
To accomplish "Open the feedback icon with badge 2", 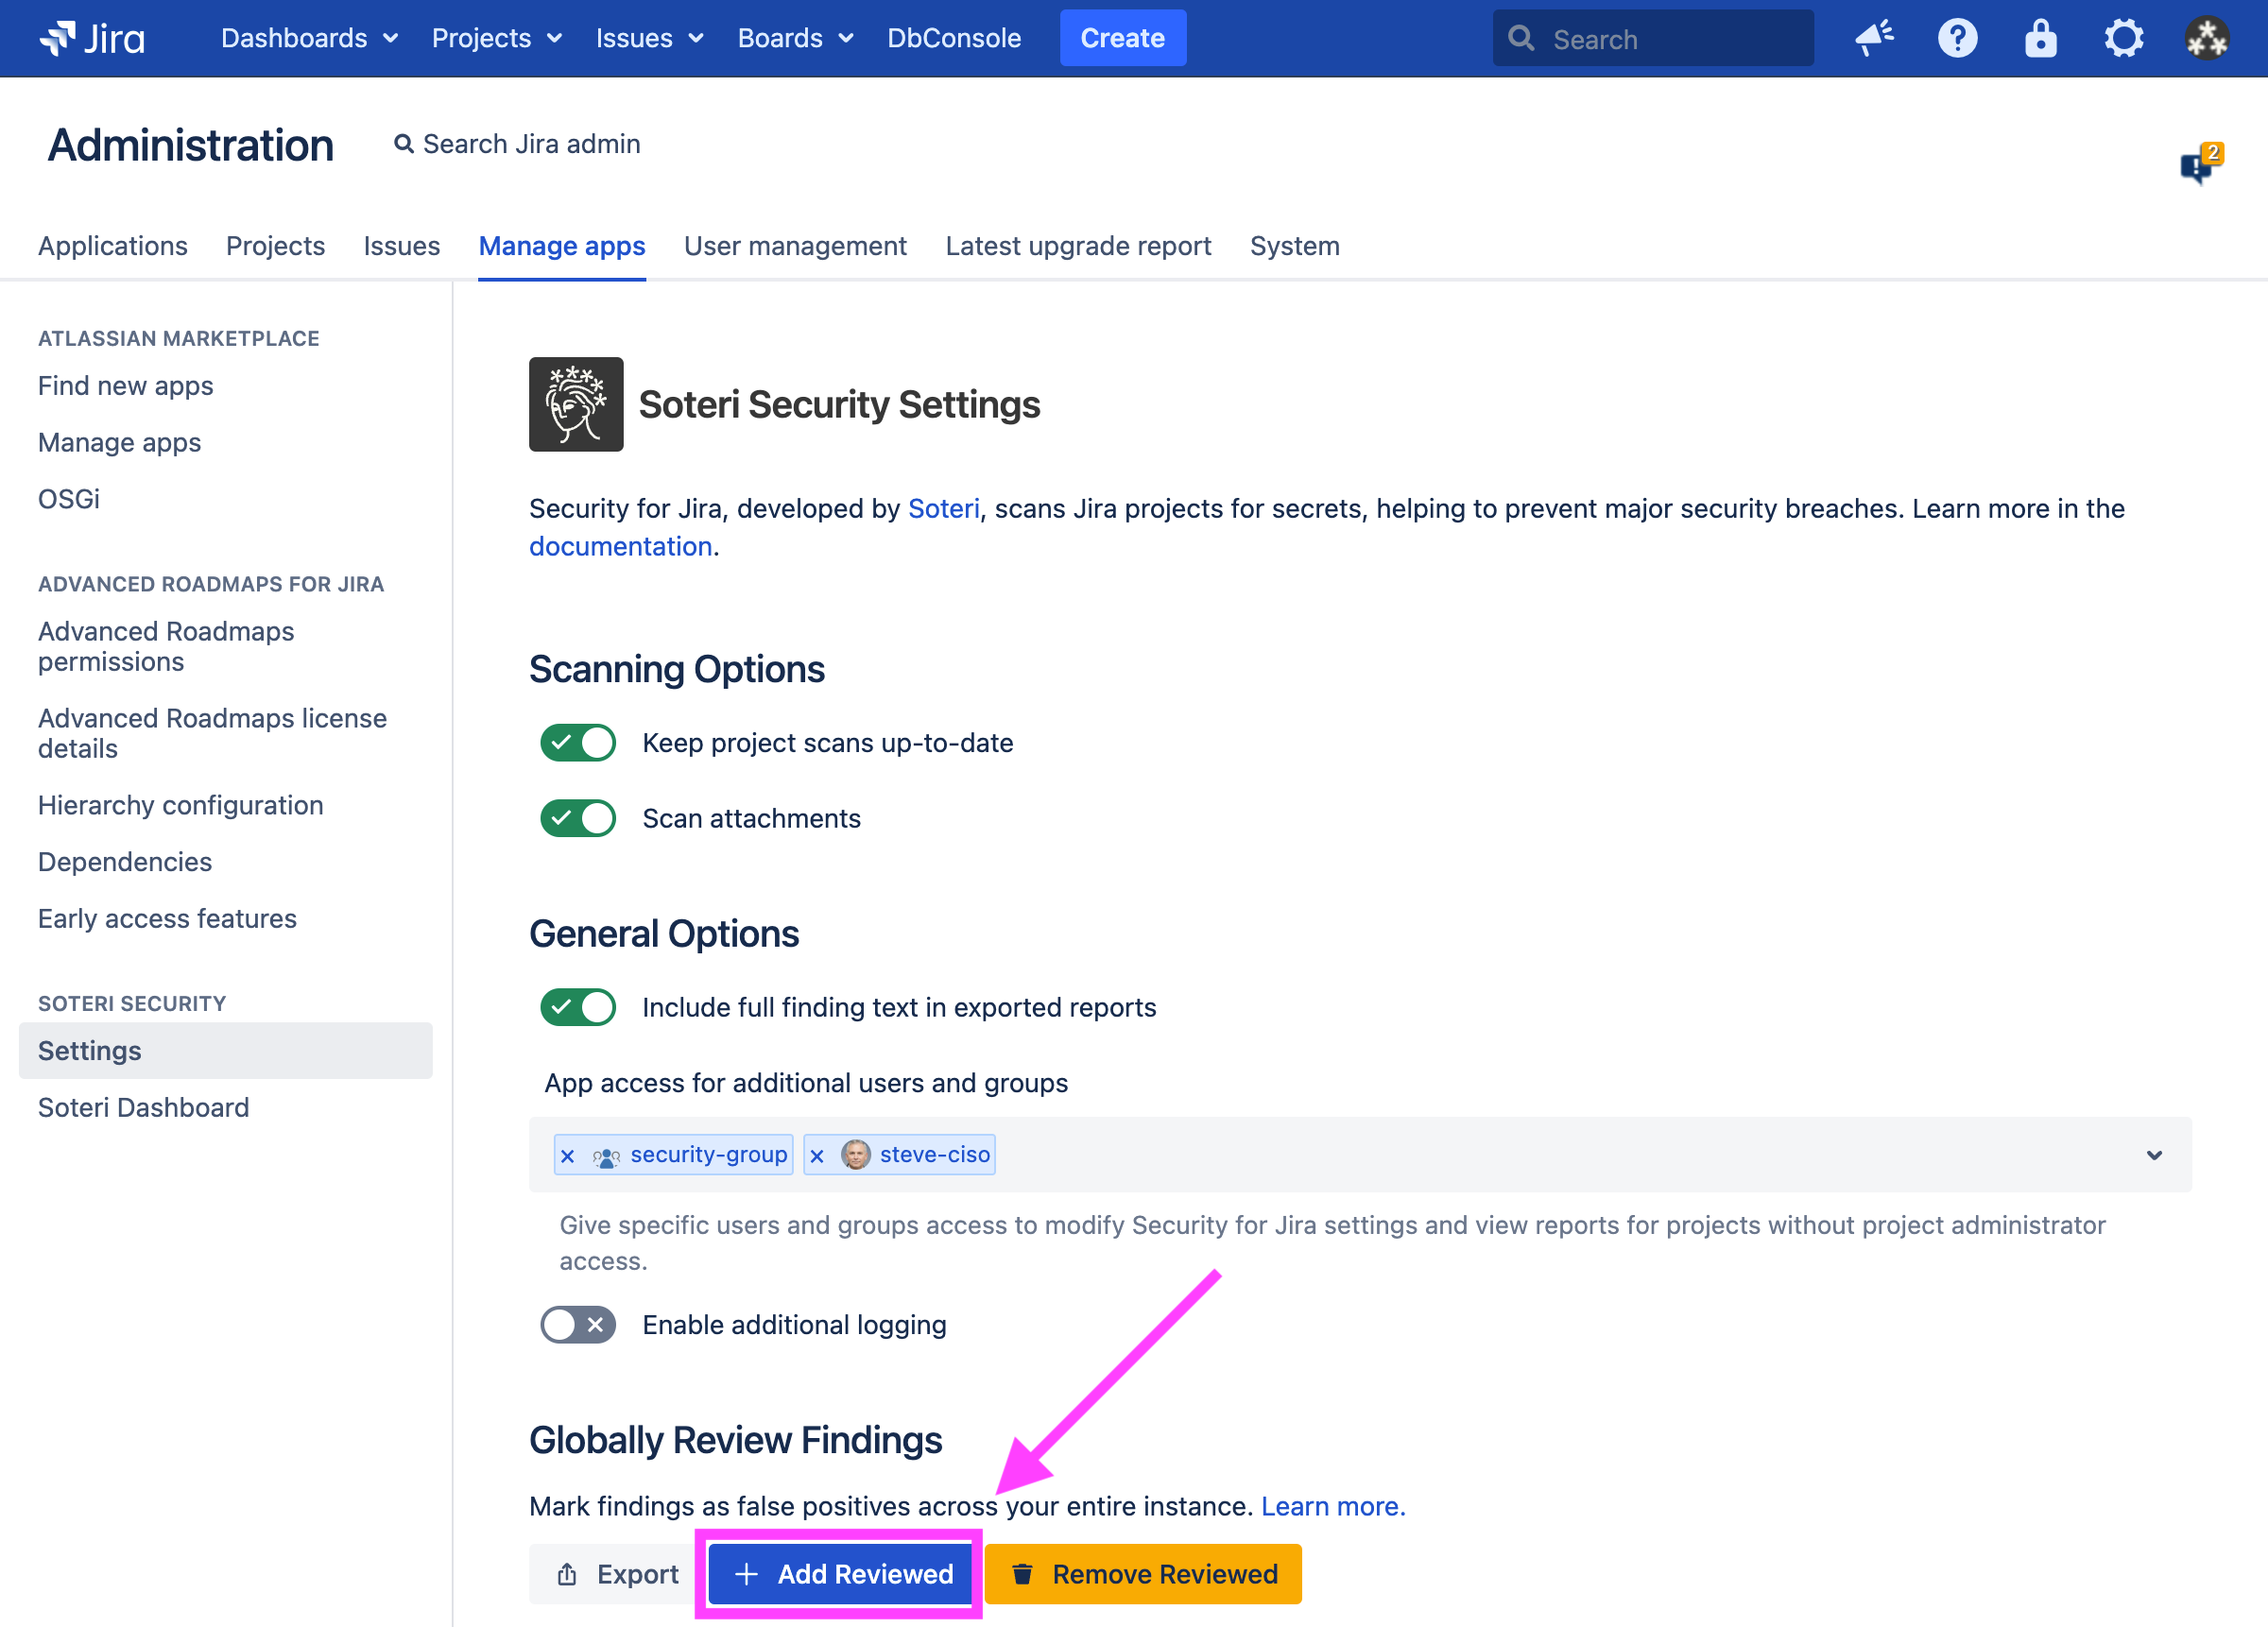I will click(2198, 166).
